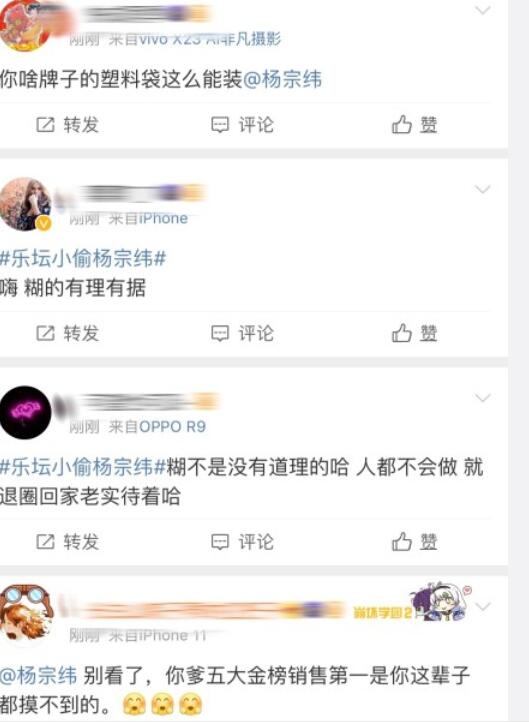The height and width of the screenshot is (722, 529).
Task: Open chevron menu on OPPO R9 post
Action: point(482,398)
